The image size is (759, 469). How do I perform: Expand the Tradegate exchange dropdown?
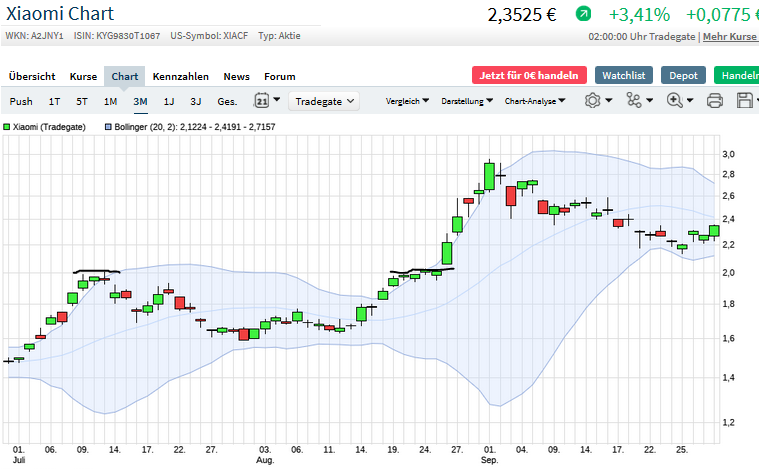pos(324,101)
